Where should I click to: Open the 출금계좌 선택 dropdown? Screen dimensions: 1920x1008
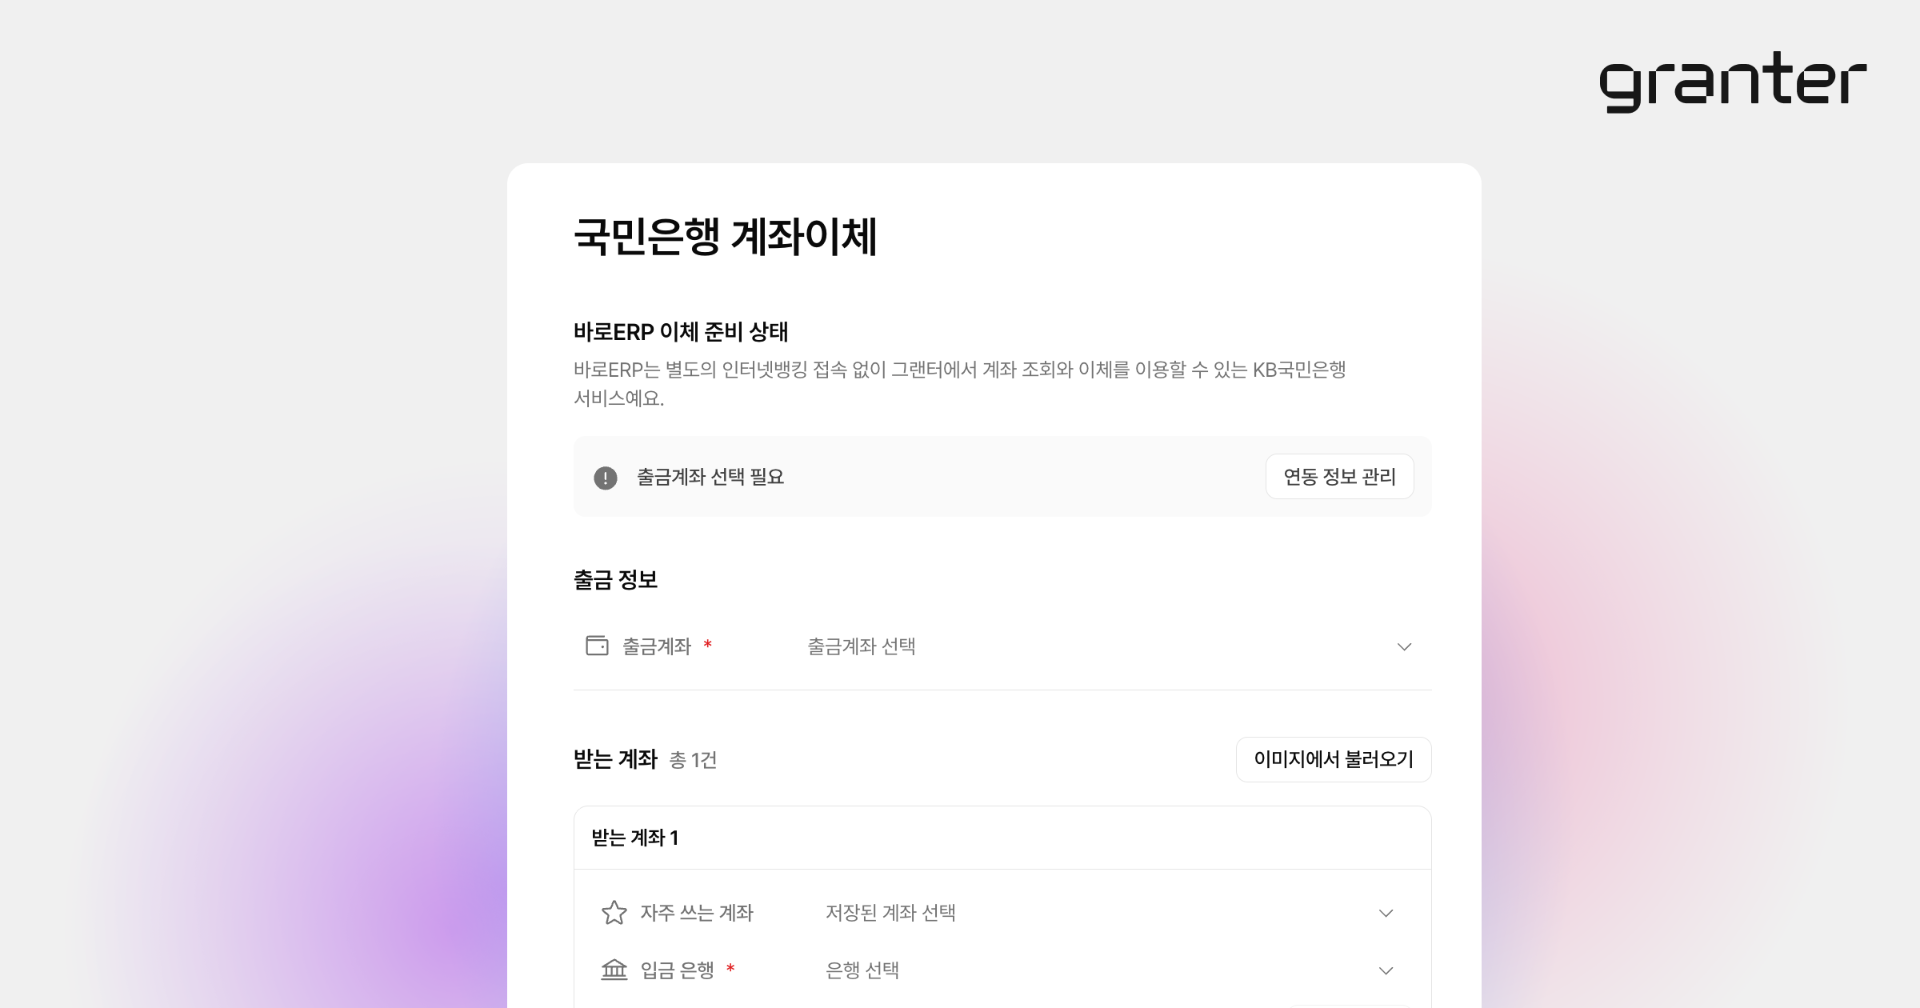point(1110,647)
